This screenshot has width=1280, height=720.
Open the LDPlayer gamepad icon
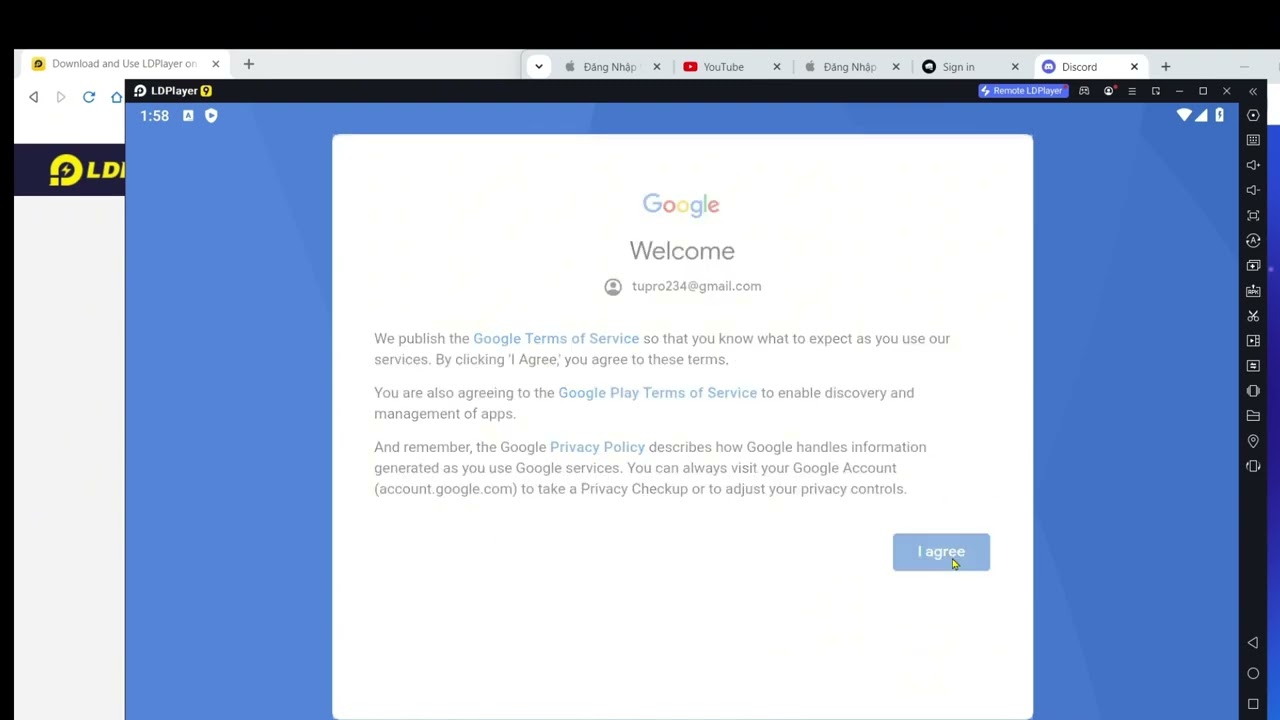click(x=1084, y=91)
